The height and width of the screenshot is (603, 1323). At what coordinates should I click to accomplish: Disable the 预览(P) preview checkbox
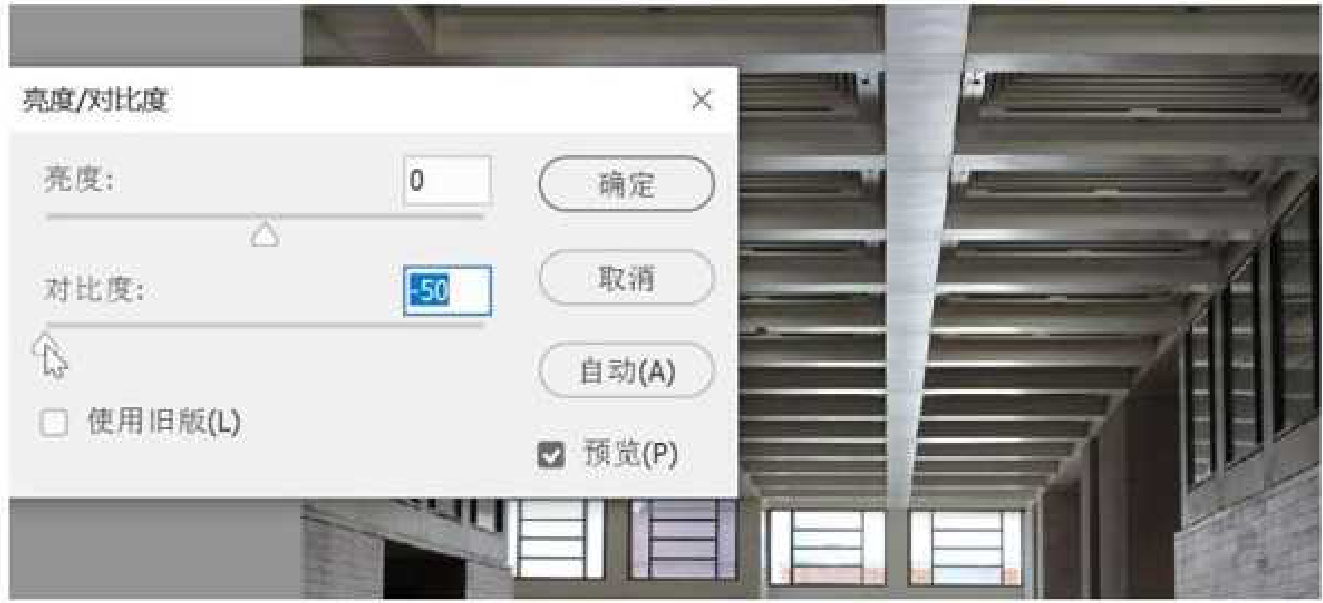coord(551,455)
